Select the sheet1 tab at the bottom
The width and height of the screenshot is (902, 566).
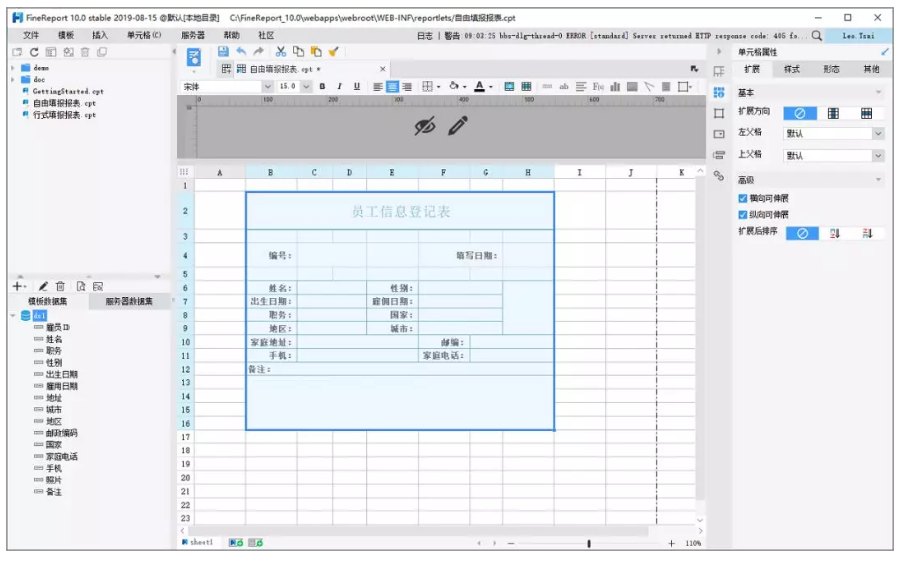198,542
